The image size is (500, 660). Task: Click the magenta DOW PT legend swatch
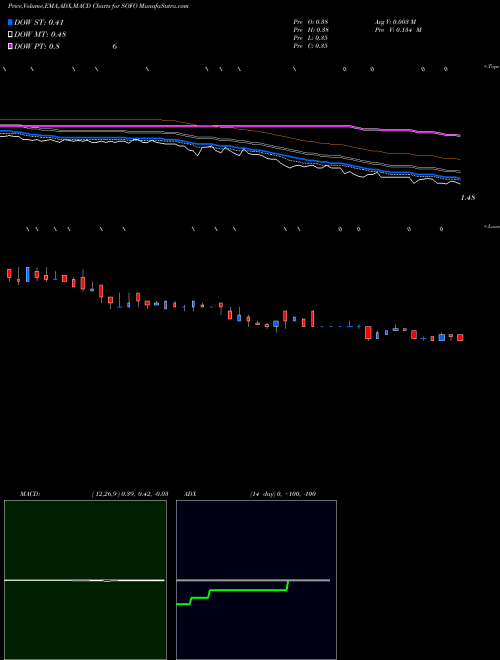pyautogui.click(x=10, y=46)
